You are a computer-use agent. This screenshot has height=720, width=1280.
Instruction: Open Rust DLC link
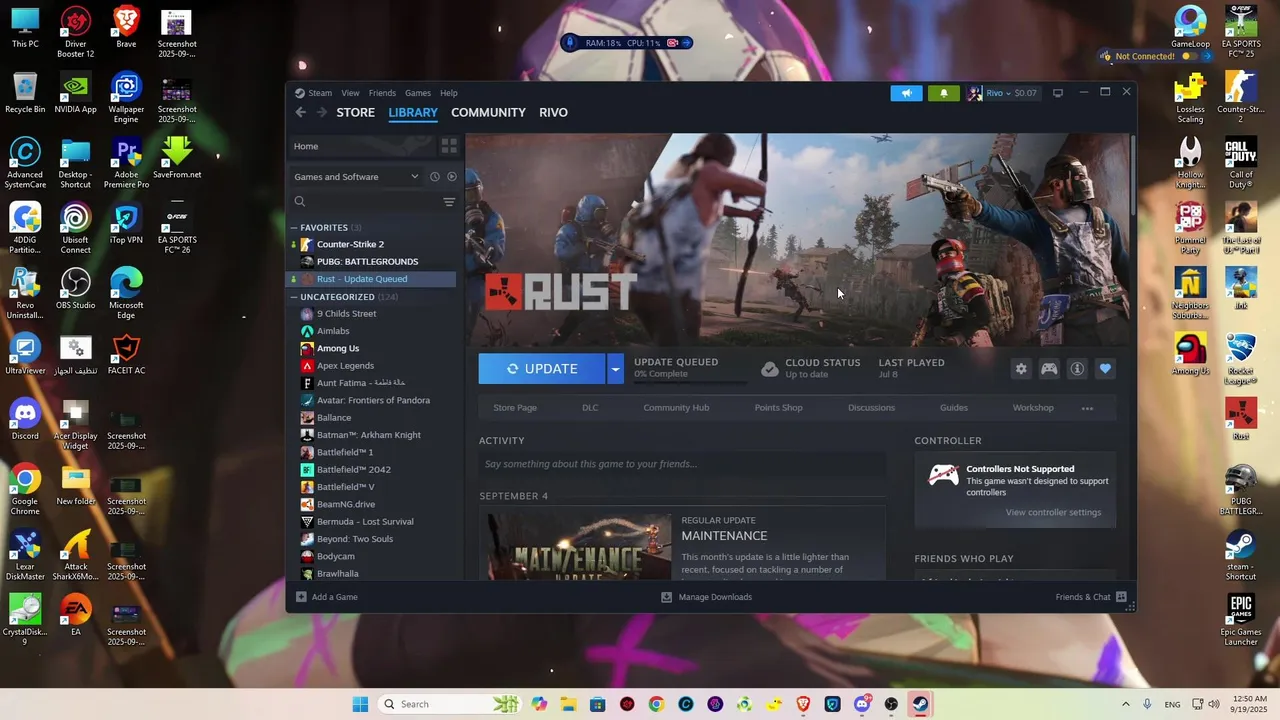point(590,408)
